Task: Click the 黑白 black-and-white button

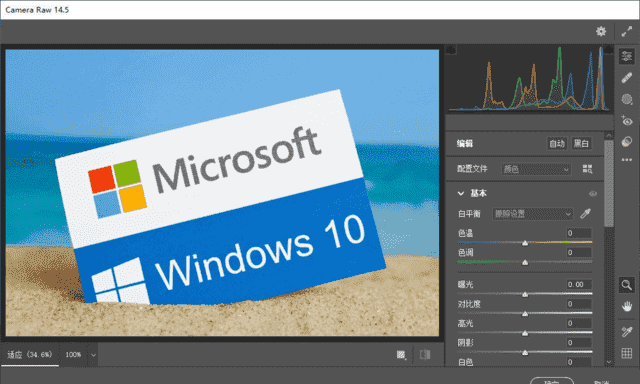Action: point(581,144)
